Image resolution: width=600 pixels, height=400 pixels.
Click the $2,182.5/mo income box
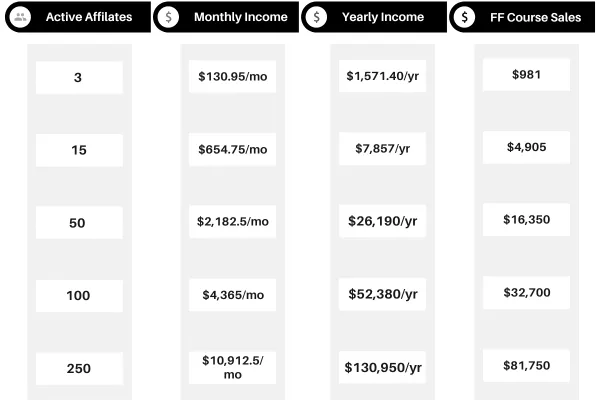(233, 221)
